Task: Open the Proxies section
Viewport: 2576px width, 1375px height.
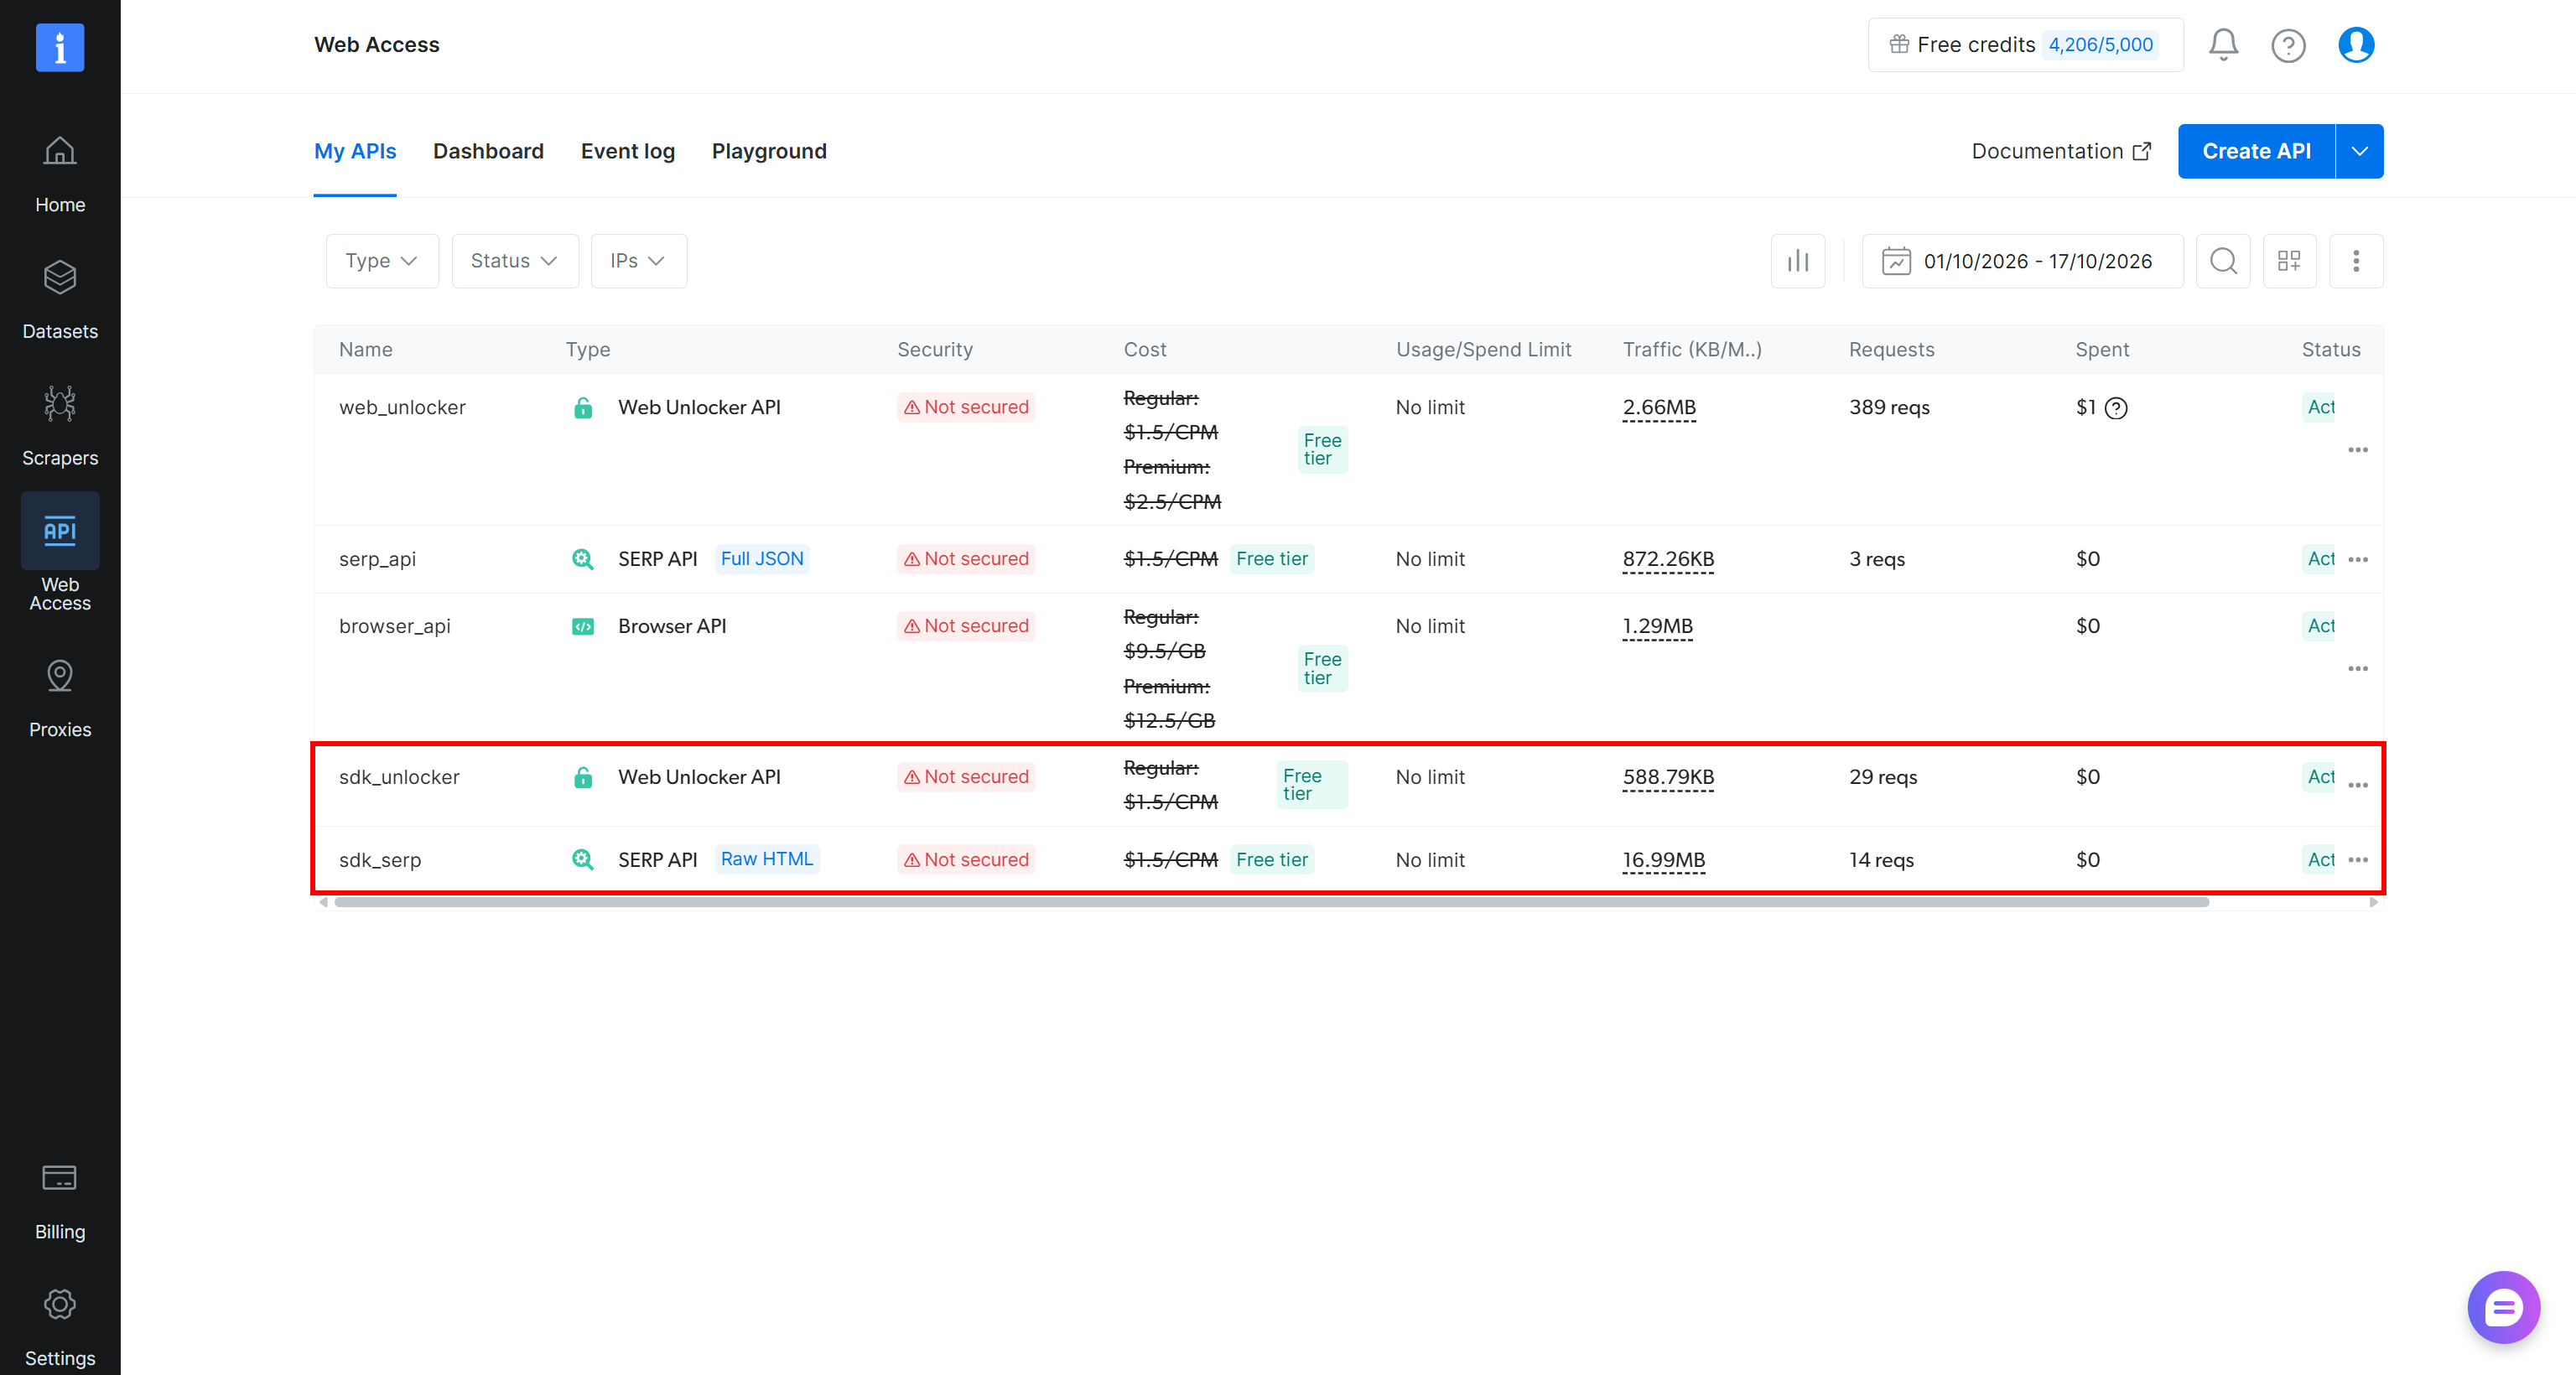Action: click(x=60, y=699)
